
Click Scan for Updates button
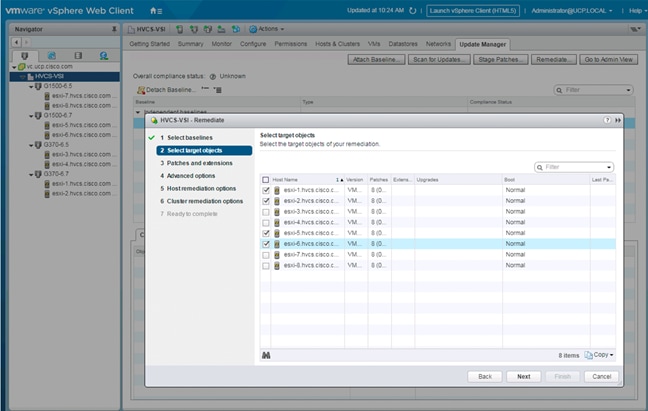pos(438,59)
